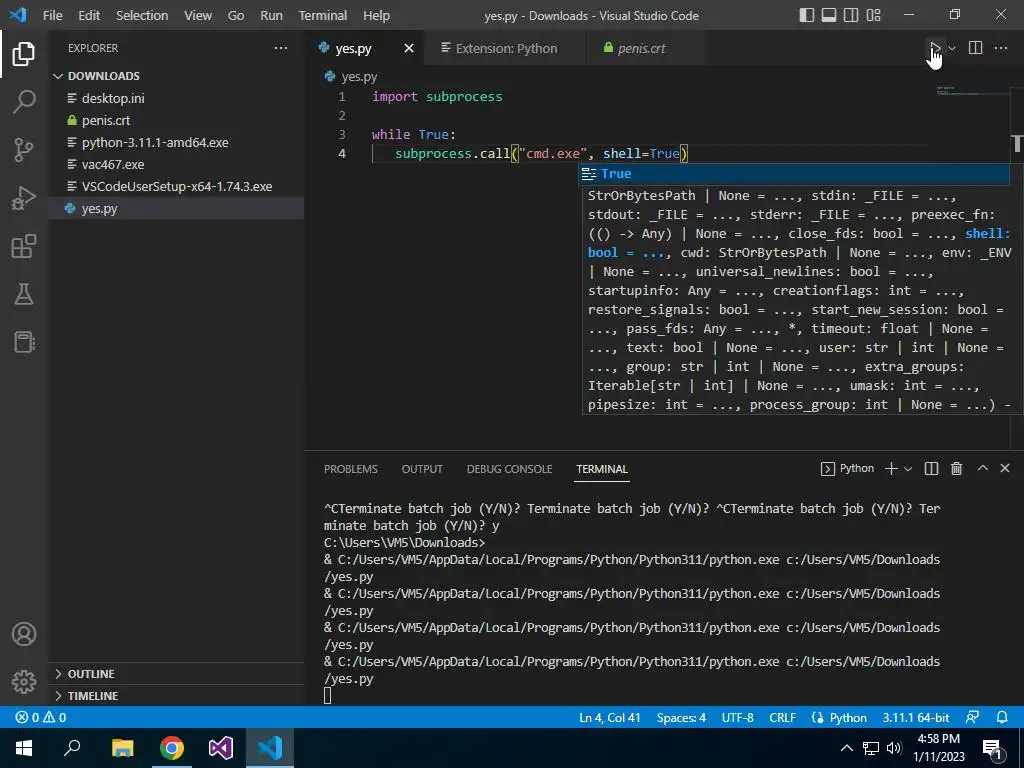The height and width of the screenshot is (768, 1024).
Task: Open the Run and Debug view
Action: 24,198
